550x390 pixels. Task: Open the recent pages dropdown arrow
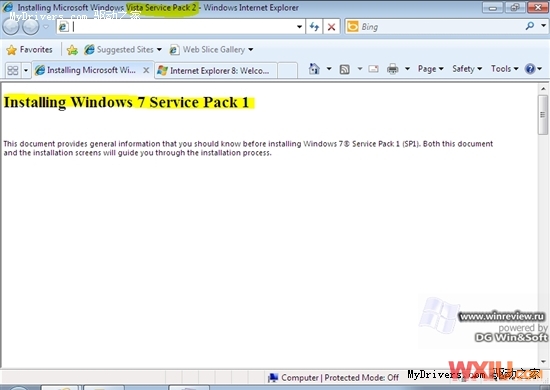coord(46,27)
